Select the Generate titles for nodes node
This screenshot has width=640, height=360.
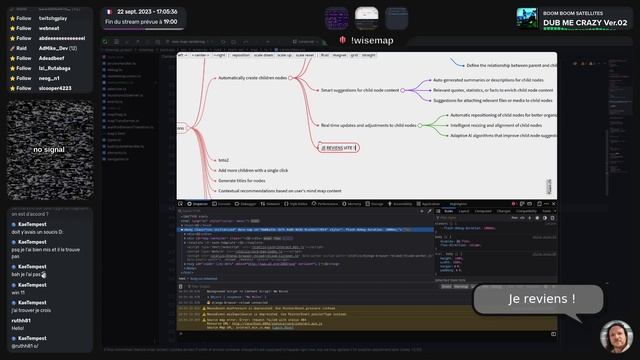tap(242, 180)
